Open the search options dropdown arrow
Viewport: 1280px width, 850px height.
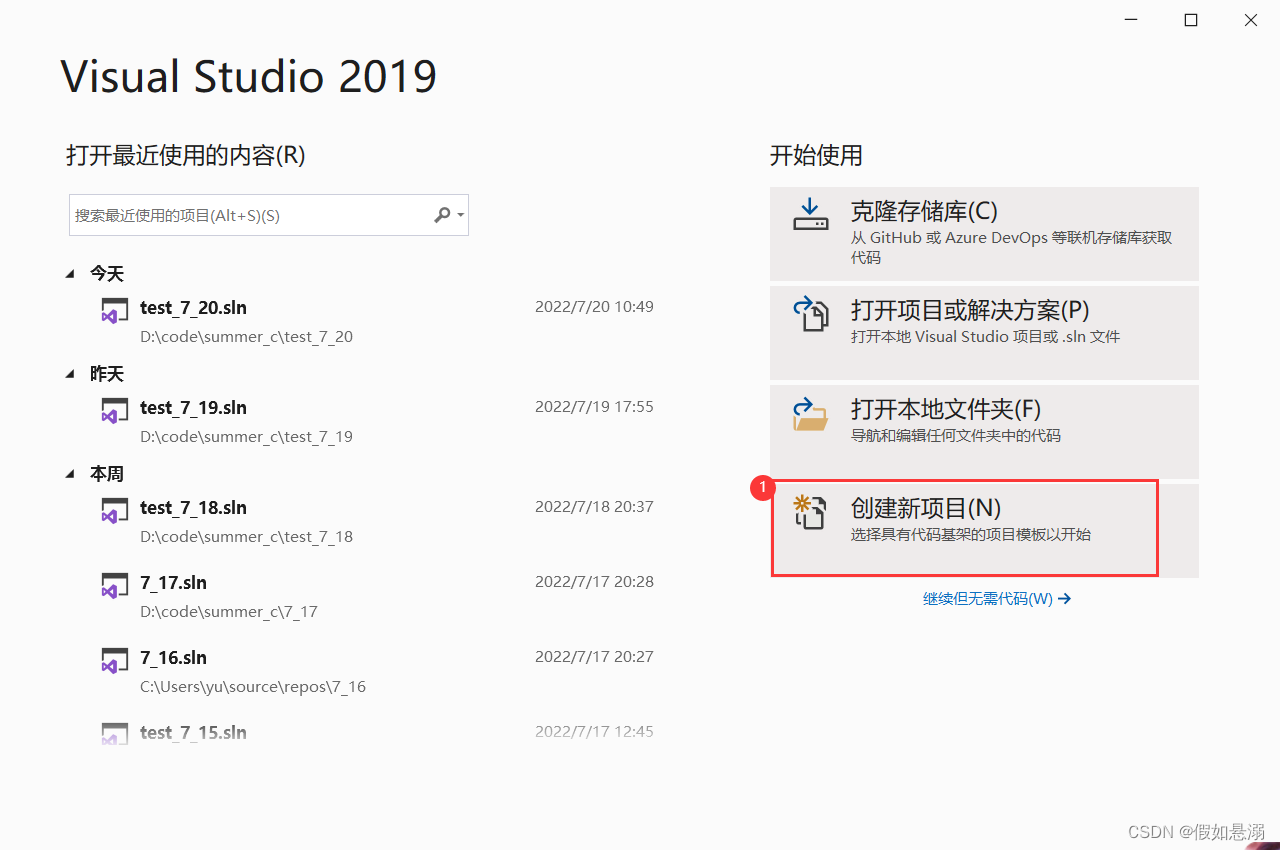coord(460,215)
